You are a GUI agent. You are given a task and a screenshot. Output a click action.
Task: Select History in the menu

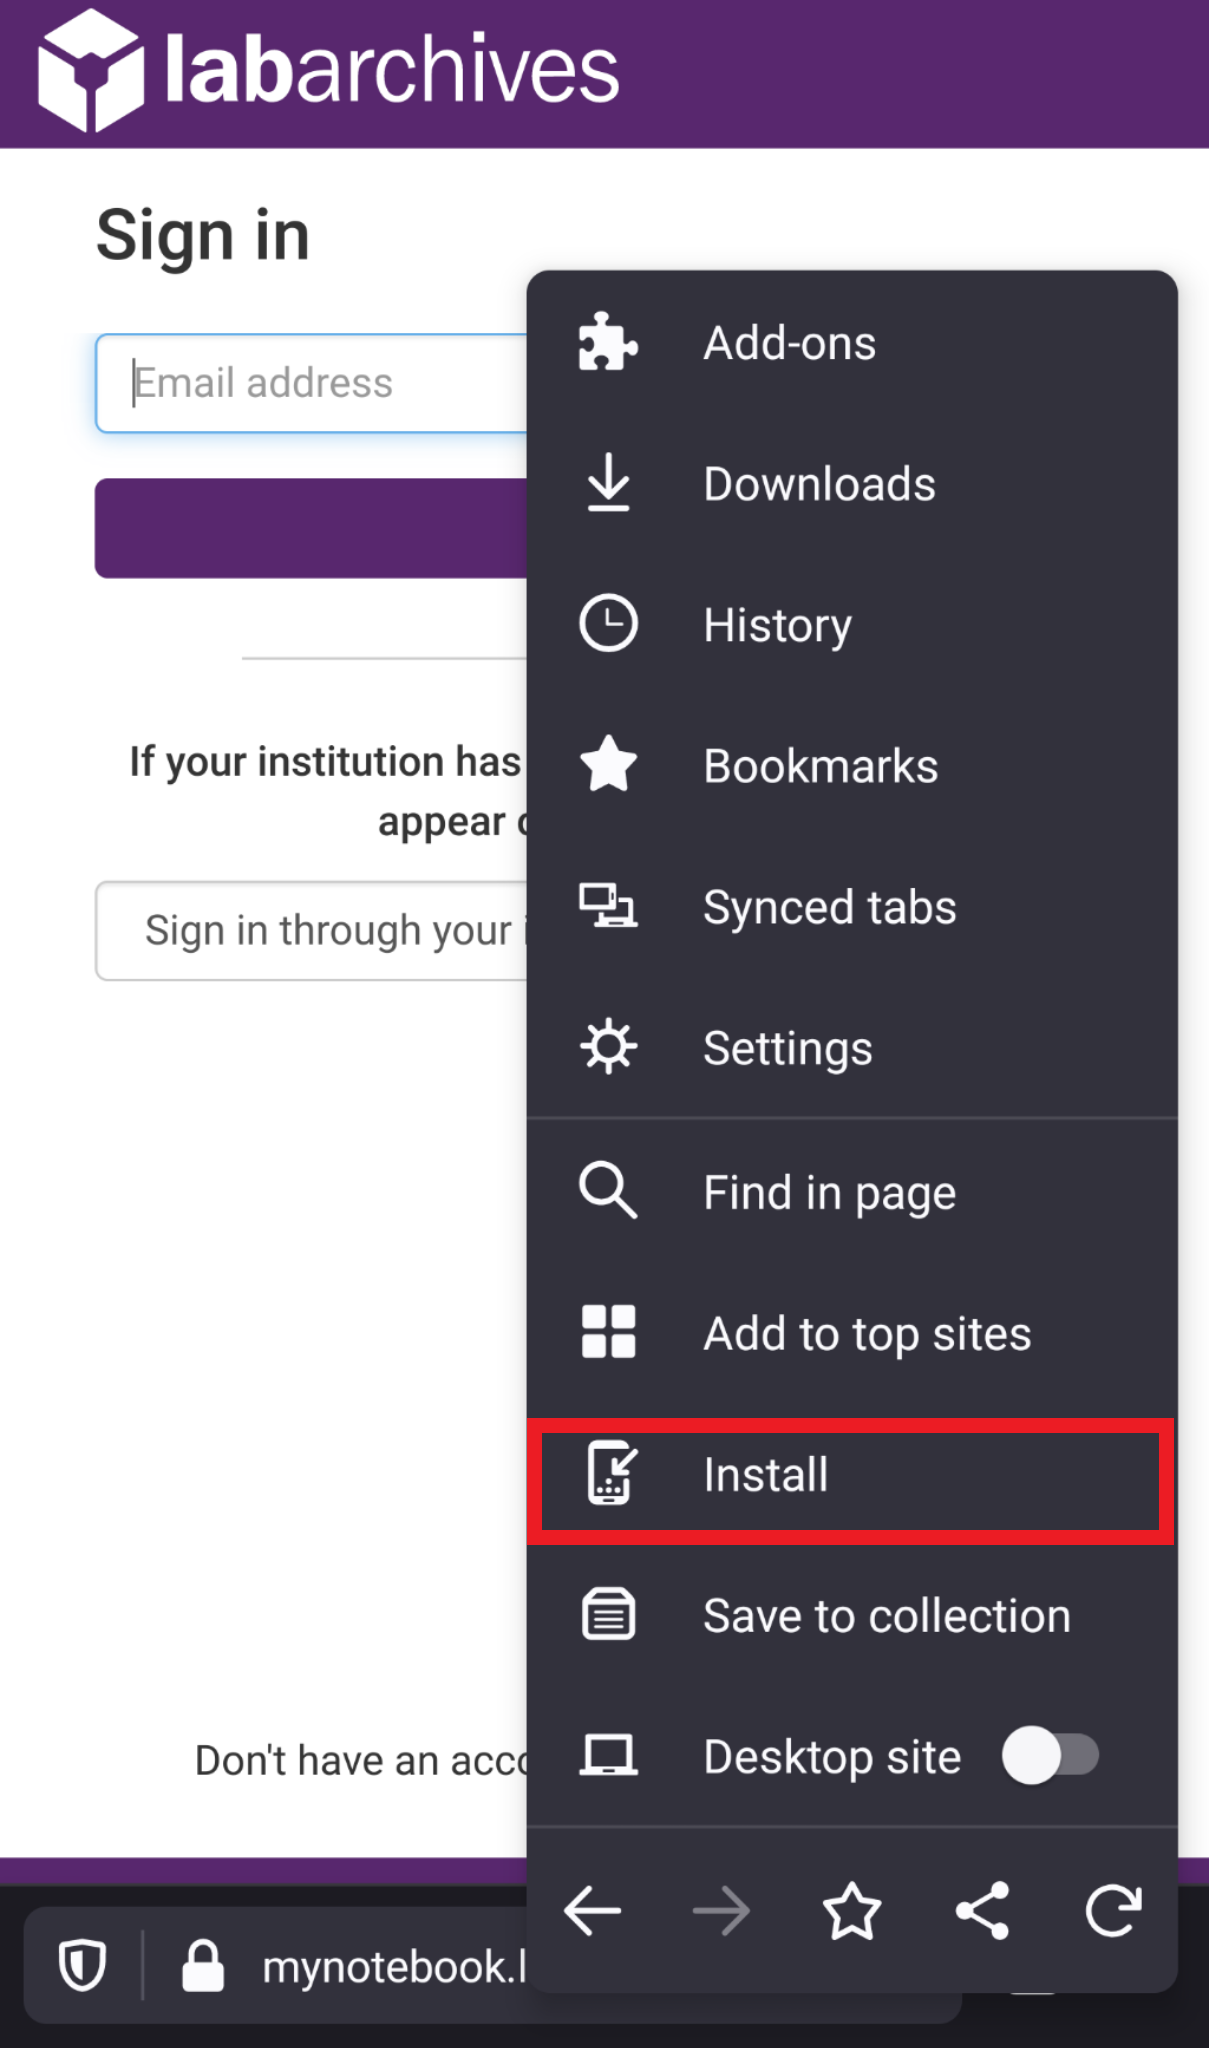click(x=852, y=624)
